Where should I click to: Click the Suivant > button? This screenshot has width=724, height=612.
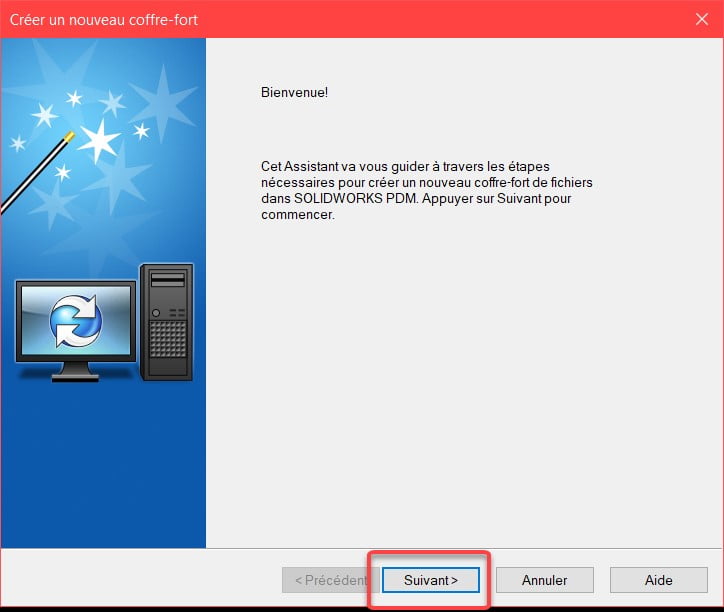click(431, 580)
